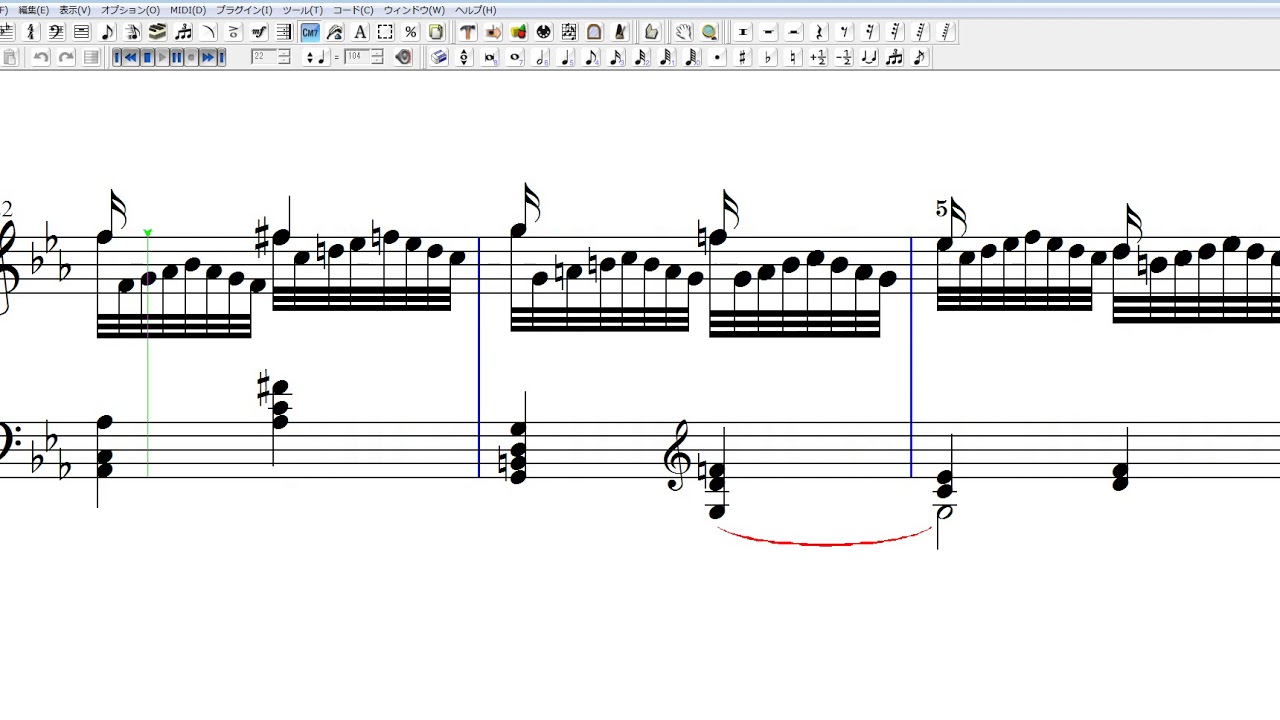1280x720 pixels.
Task: Select the whole note duration
Action: click(516, 57)
